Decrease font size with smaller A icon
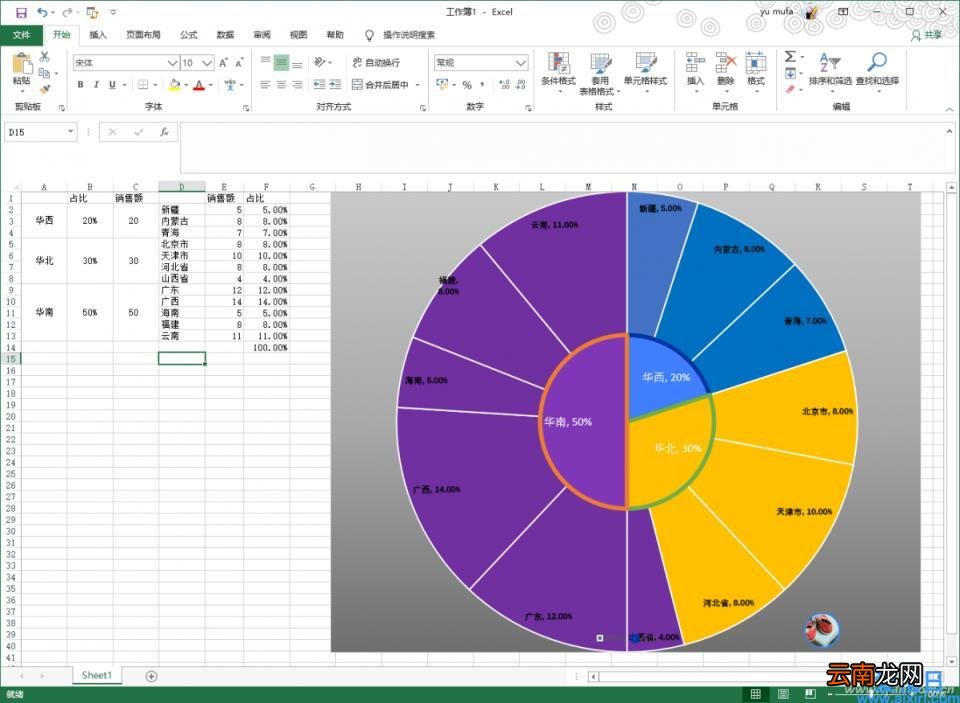Viewport: 960px width, 703px height. [239, 62]
